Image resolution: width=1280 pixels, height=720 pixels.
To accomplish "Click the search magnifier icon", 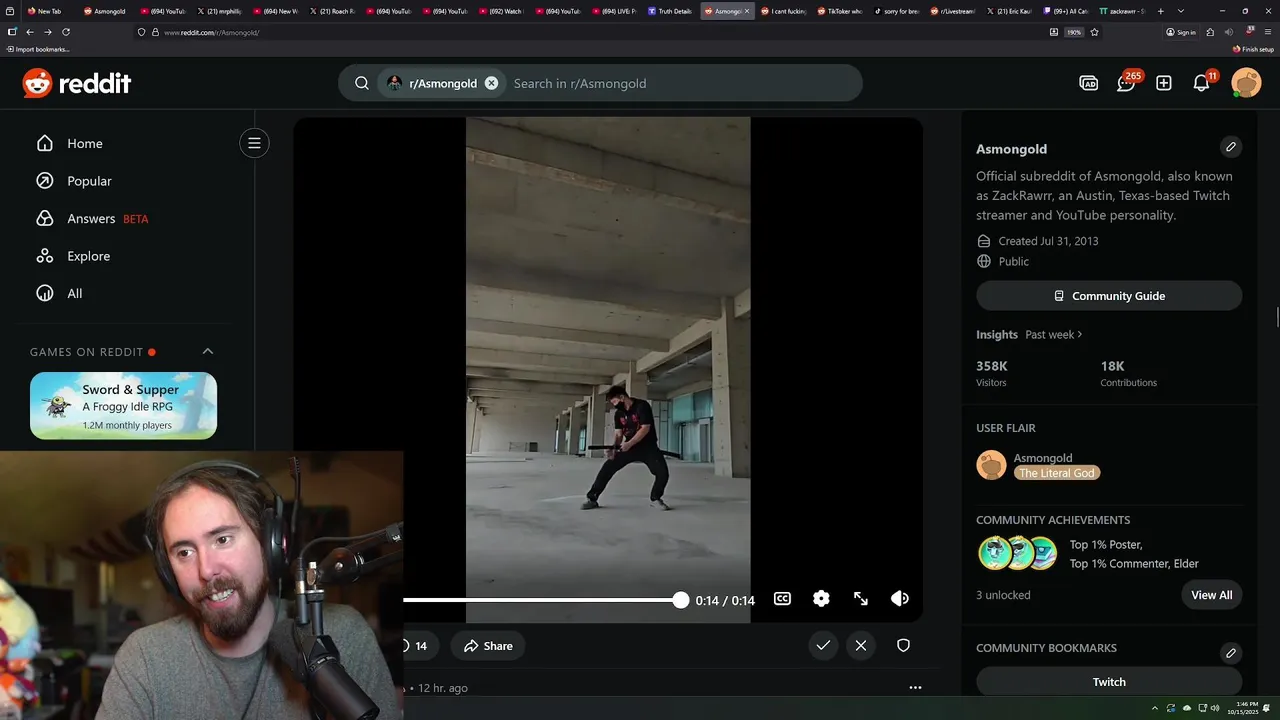I will pos(362,83).
